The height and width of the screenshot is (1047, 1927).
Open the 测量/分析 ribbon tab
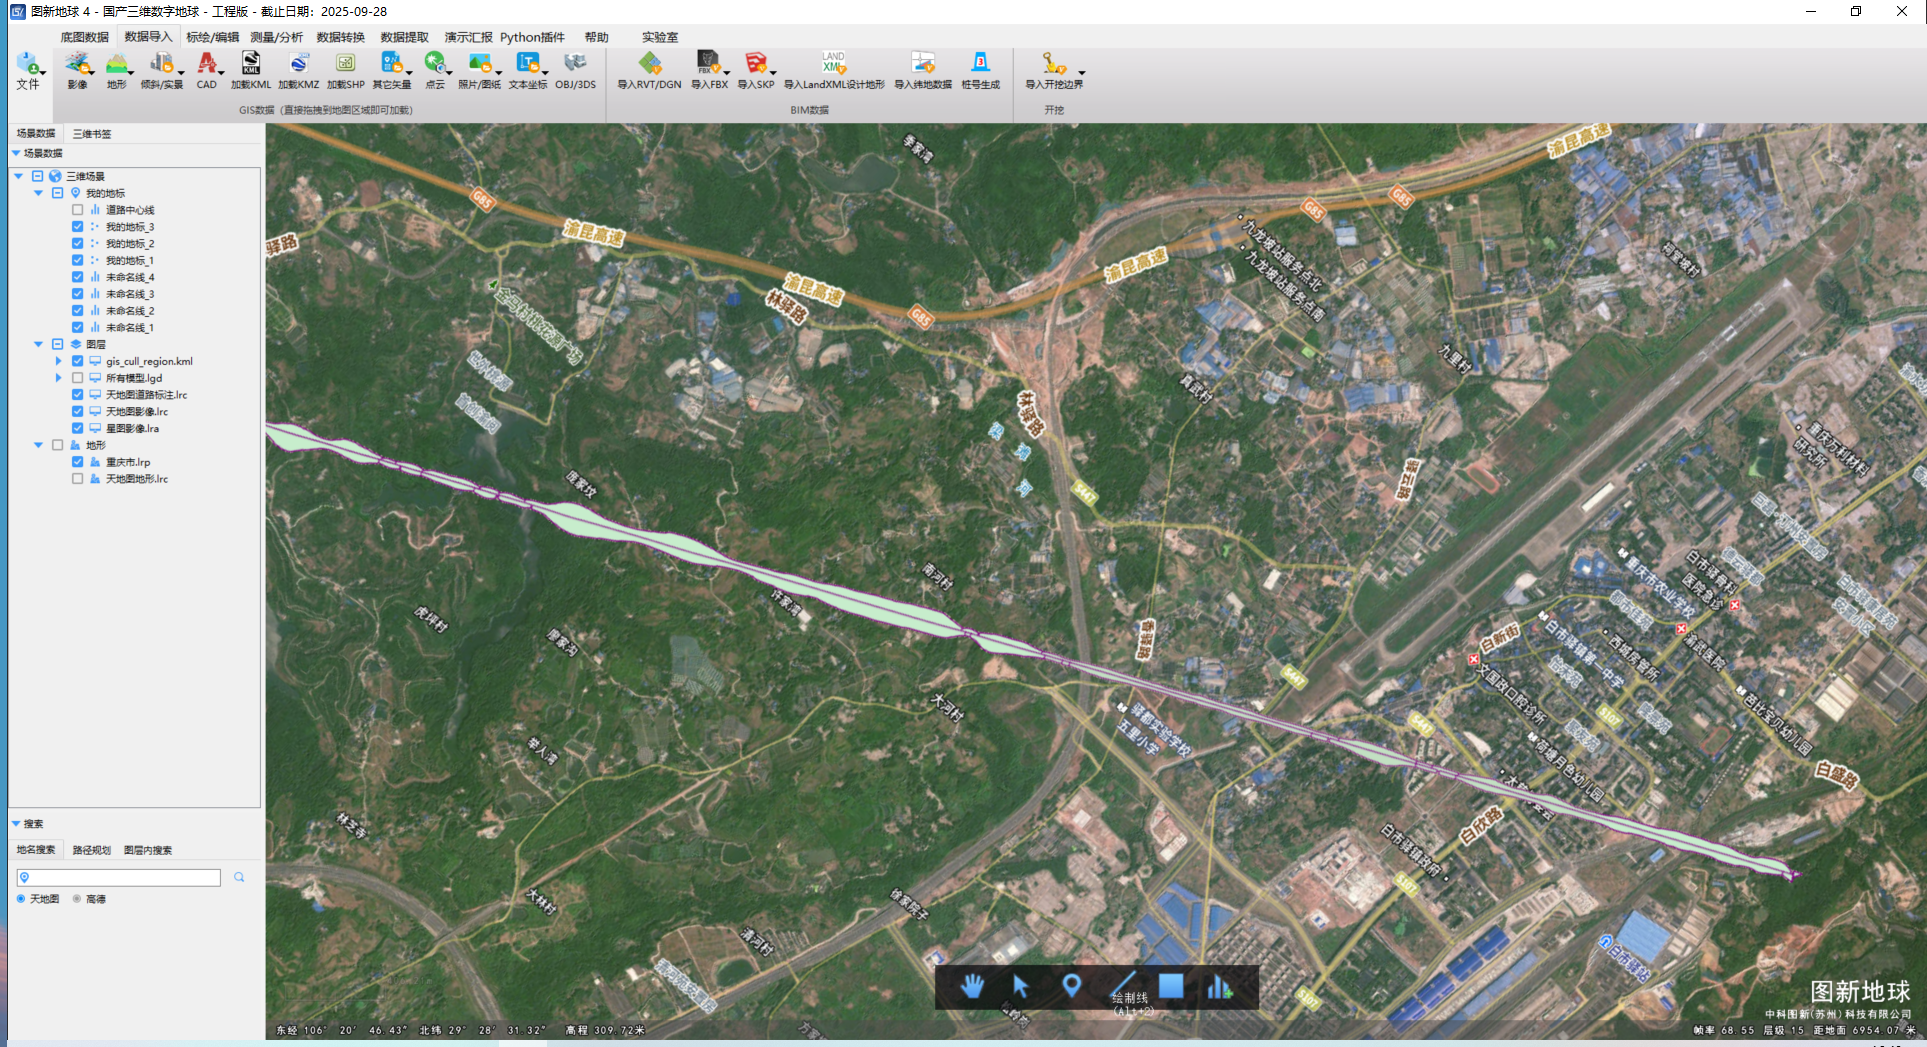(277, 37)
